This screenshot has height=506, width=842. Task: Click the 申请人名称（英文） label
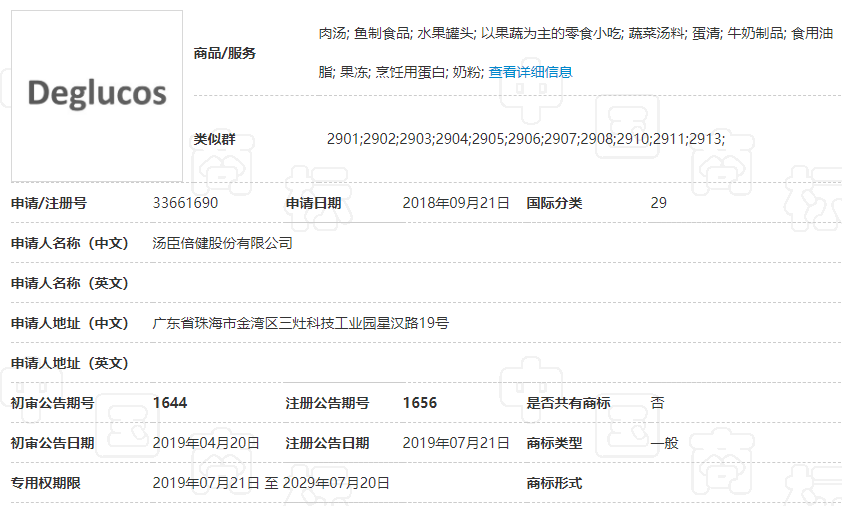coord(70,283)
